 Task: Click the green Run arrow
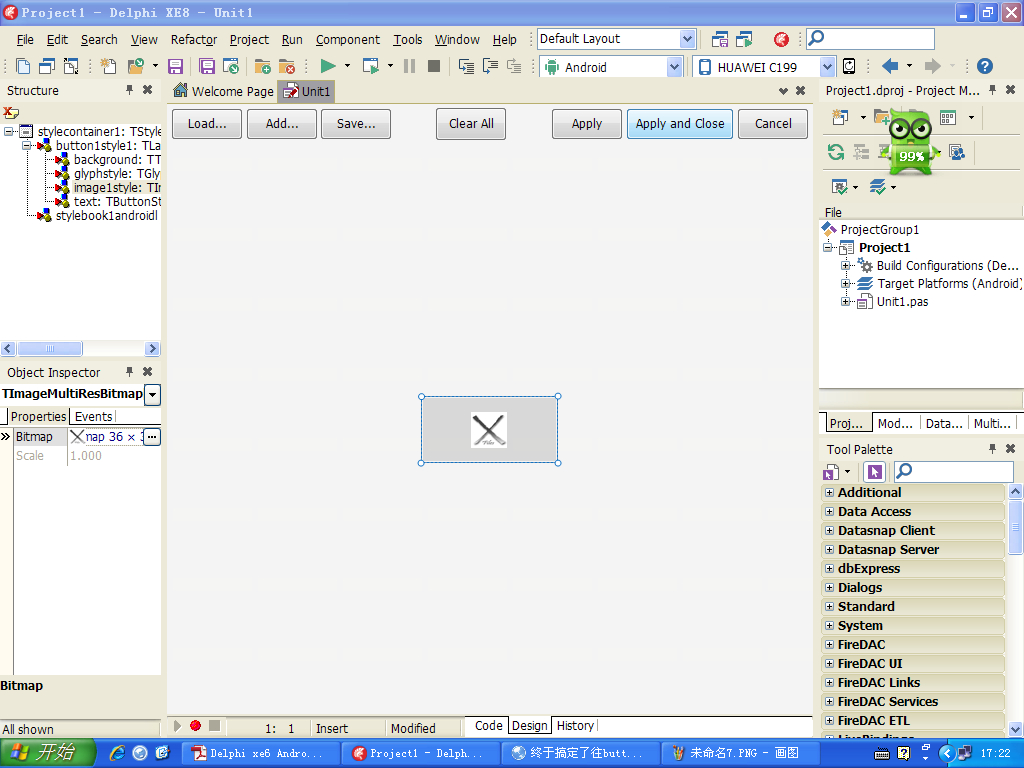coord(328,66)
